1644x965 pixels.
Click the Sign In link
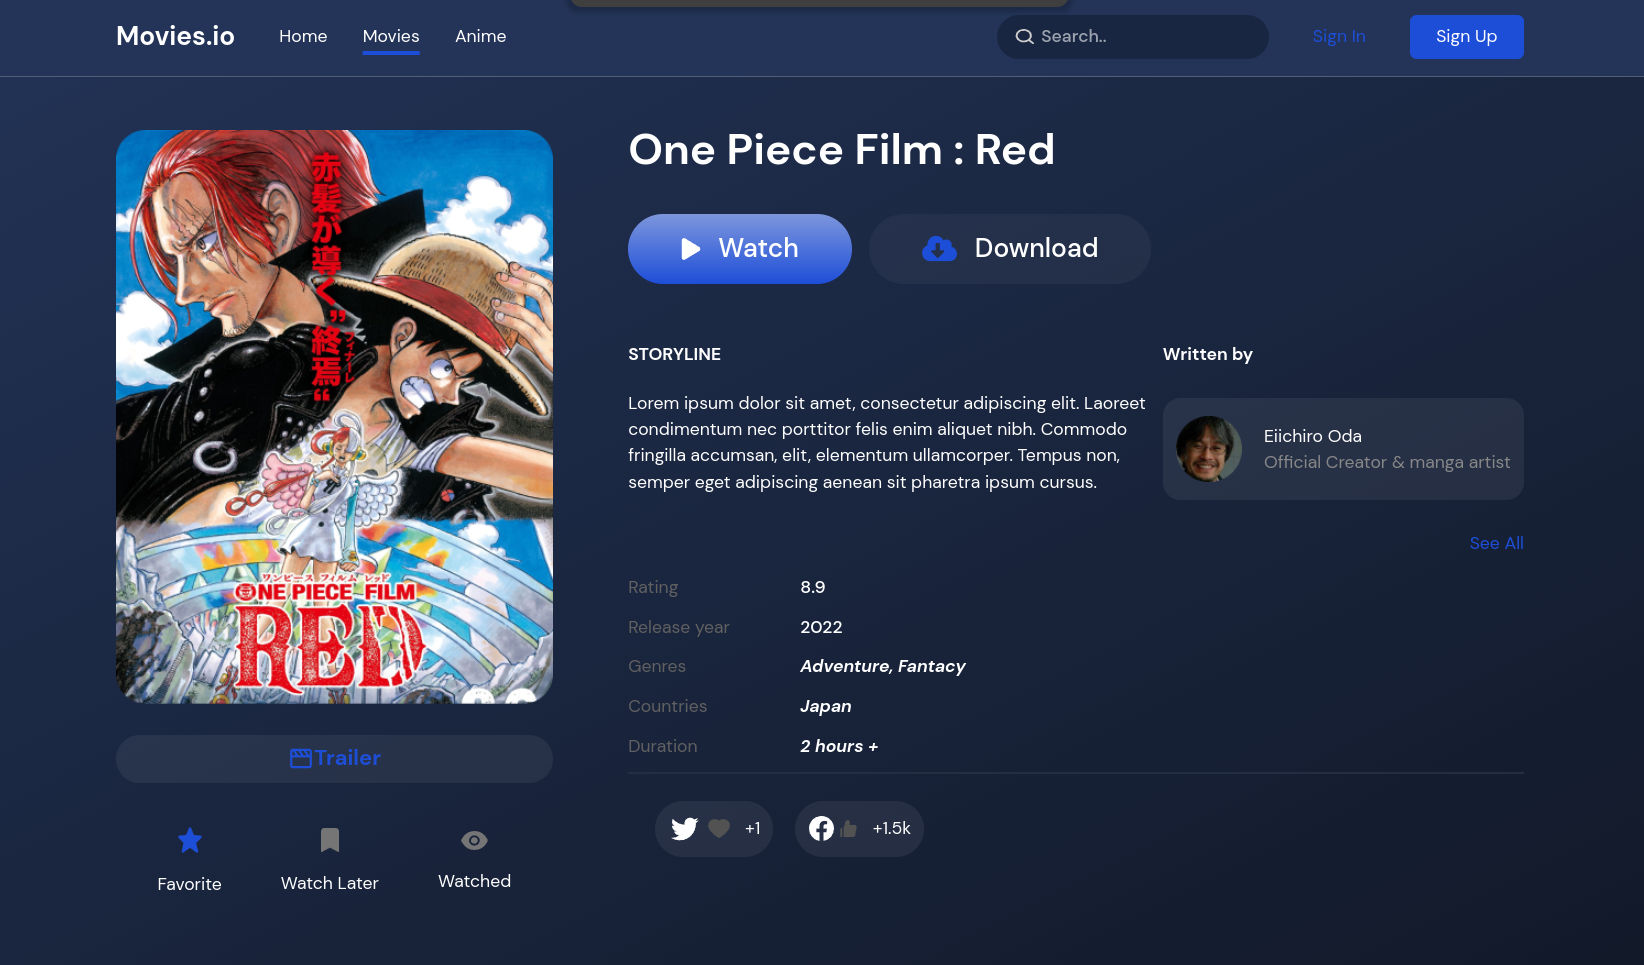1339,37
